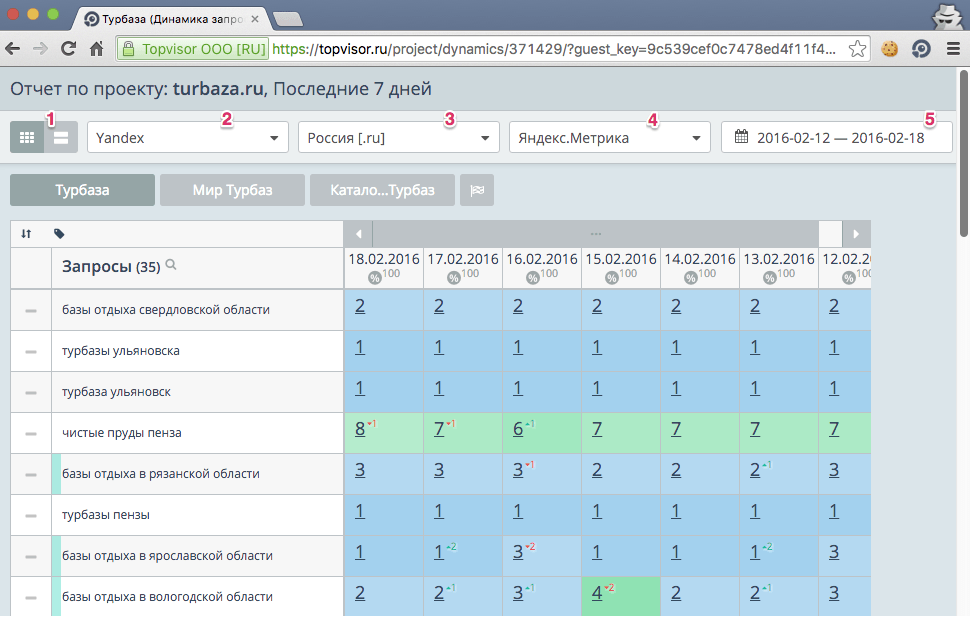The height and width of the screenshot is (617, 970).
Task: Open a new browser tab
Action: click(x=288, y=20)
